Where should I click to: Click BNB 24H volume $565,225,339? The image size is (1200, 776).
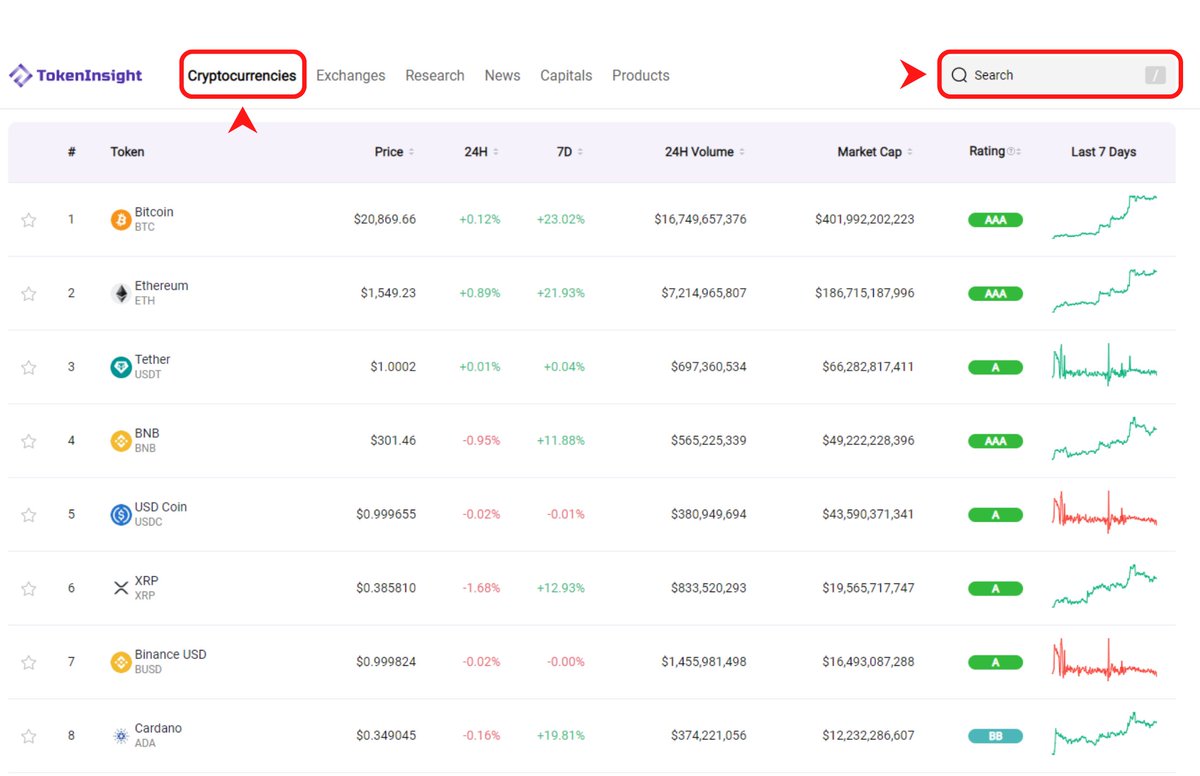tap(709, 441)
